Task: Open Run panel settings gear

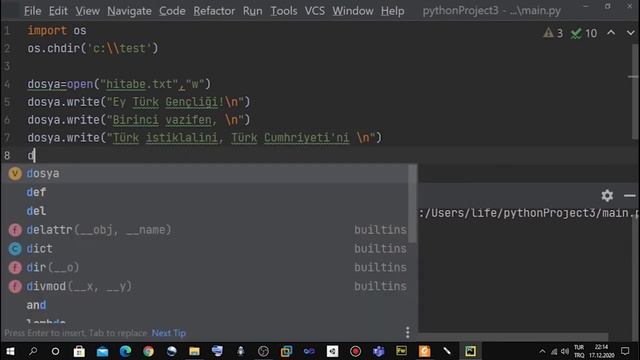Action: coord(607,196)
